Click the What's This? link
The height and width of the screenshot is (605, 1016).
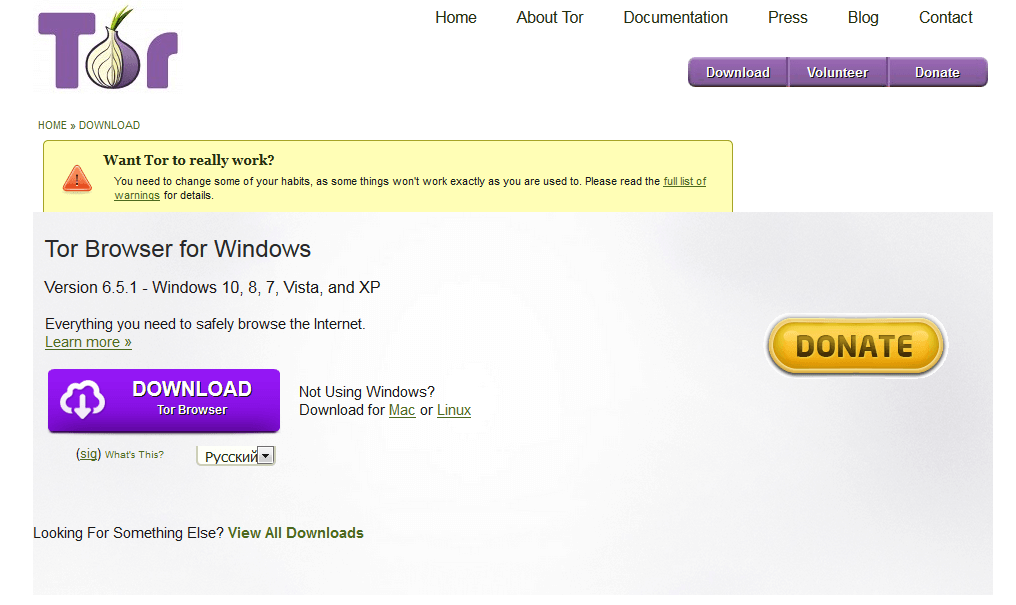pyautogui.click(x=134, y=455)
